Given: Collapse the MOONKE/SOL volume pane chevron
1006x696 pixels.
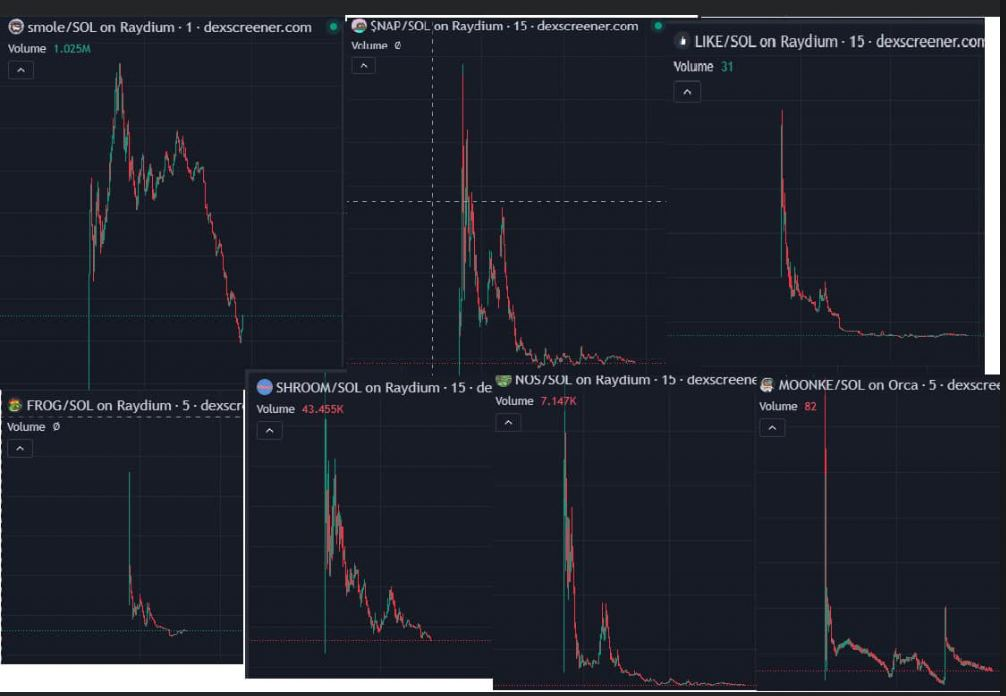Looking at the screenshot, I should (x=772, y=427).
